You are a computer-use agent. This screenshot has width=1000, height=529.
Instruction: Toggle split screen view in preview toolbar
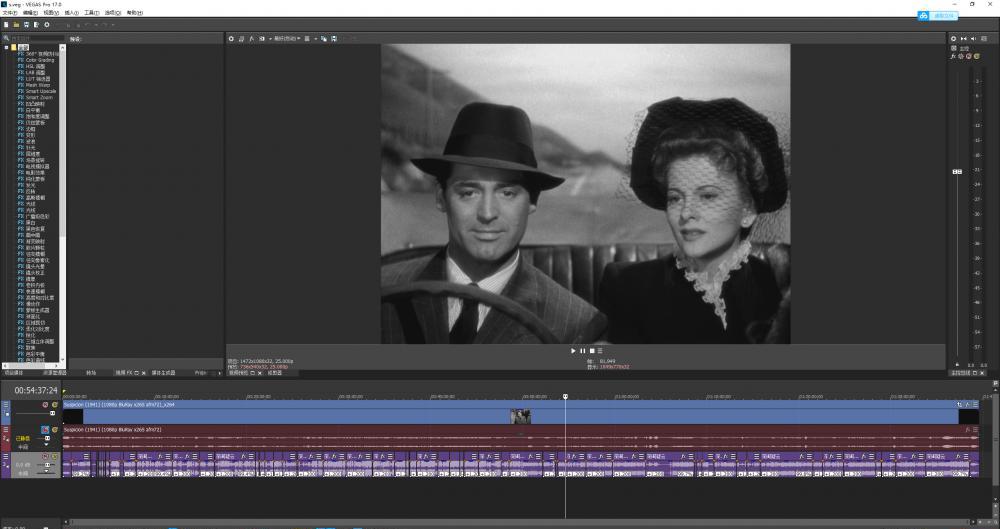[261, 39]
